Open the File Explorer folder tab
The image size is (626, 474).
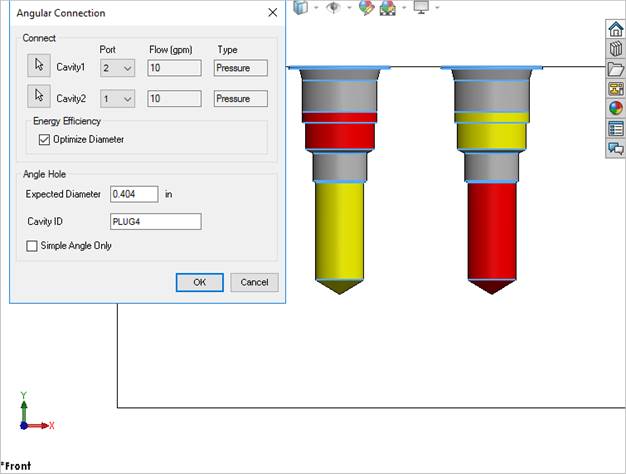[x=616, y=69]
